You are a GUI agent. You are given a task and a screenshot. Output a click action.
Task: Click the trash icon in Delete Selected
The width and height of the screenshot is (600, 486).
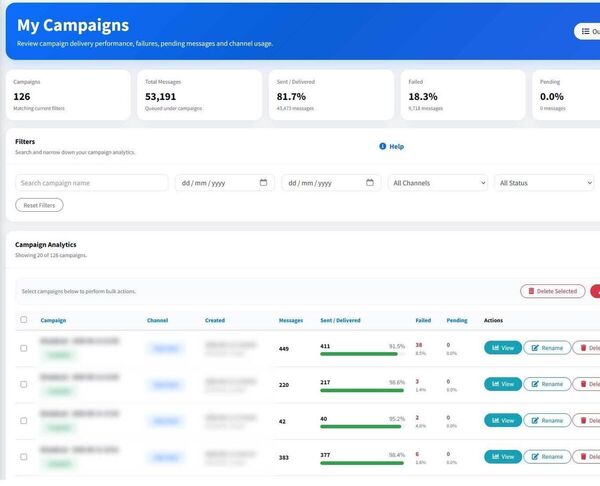[x=531, y=291]
